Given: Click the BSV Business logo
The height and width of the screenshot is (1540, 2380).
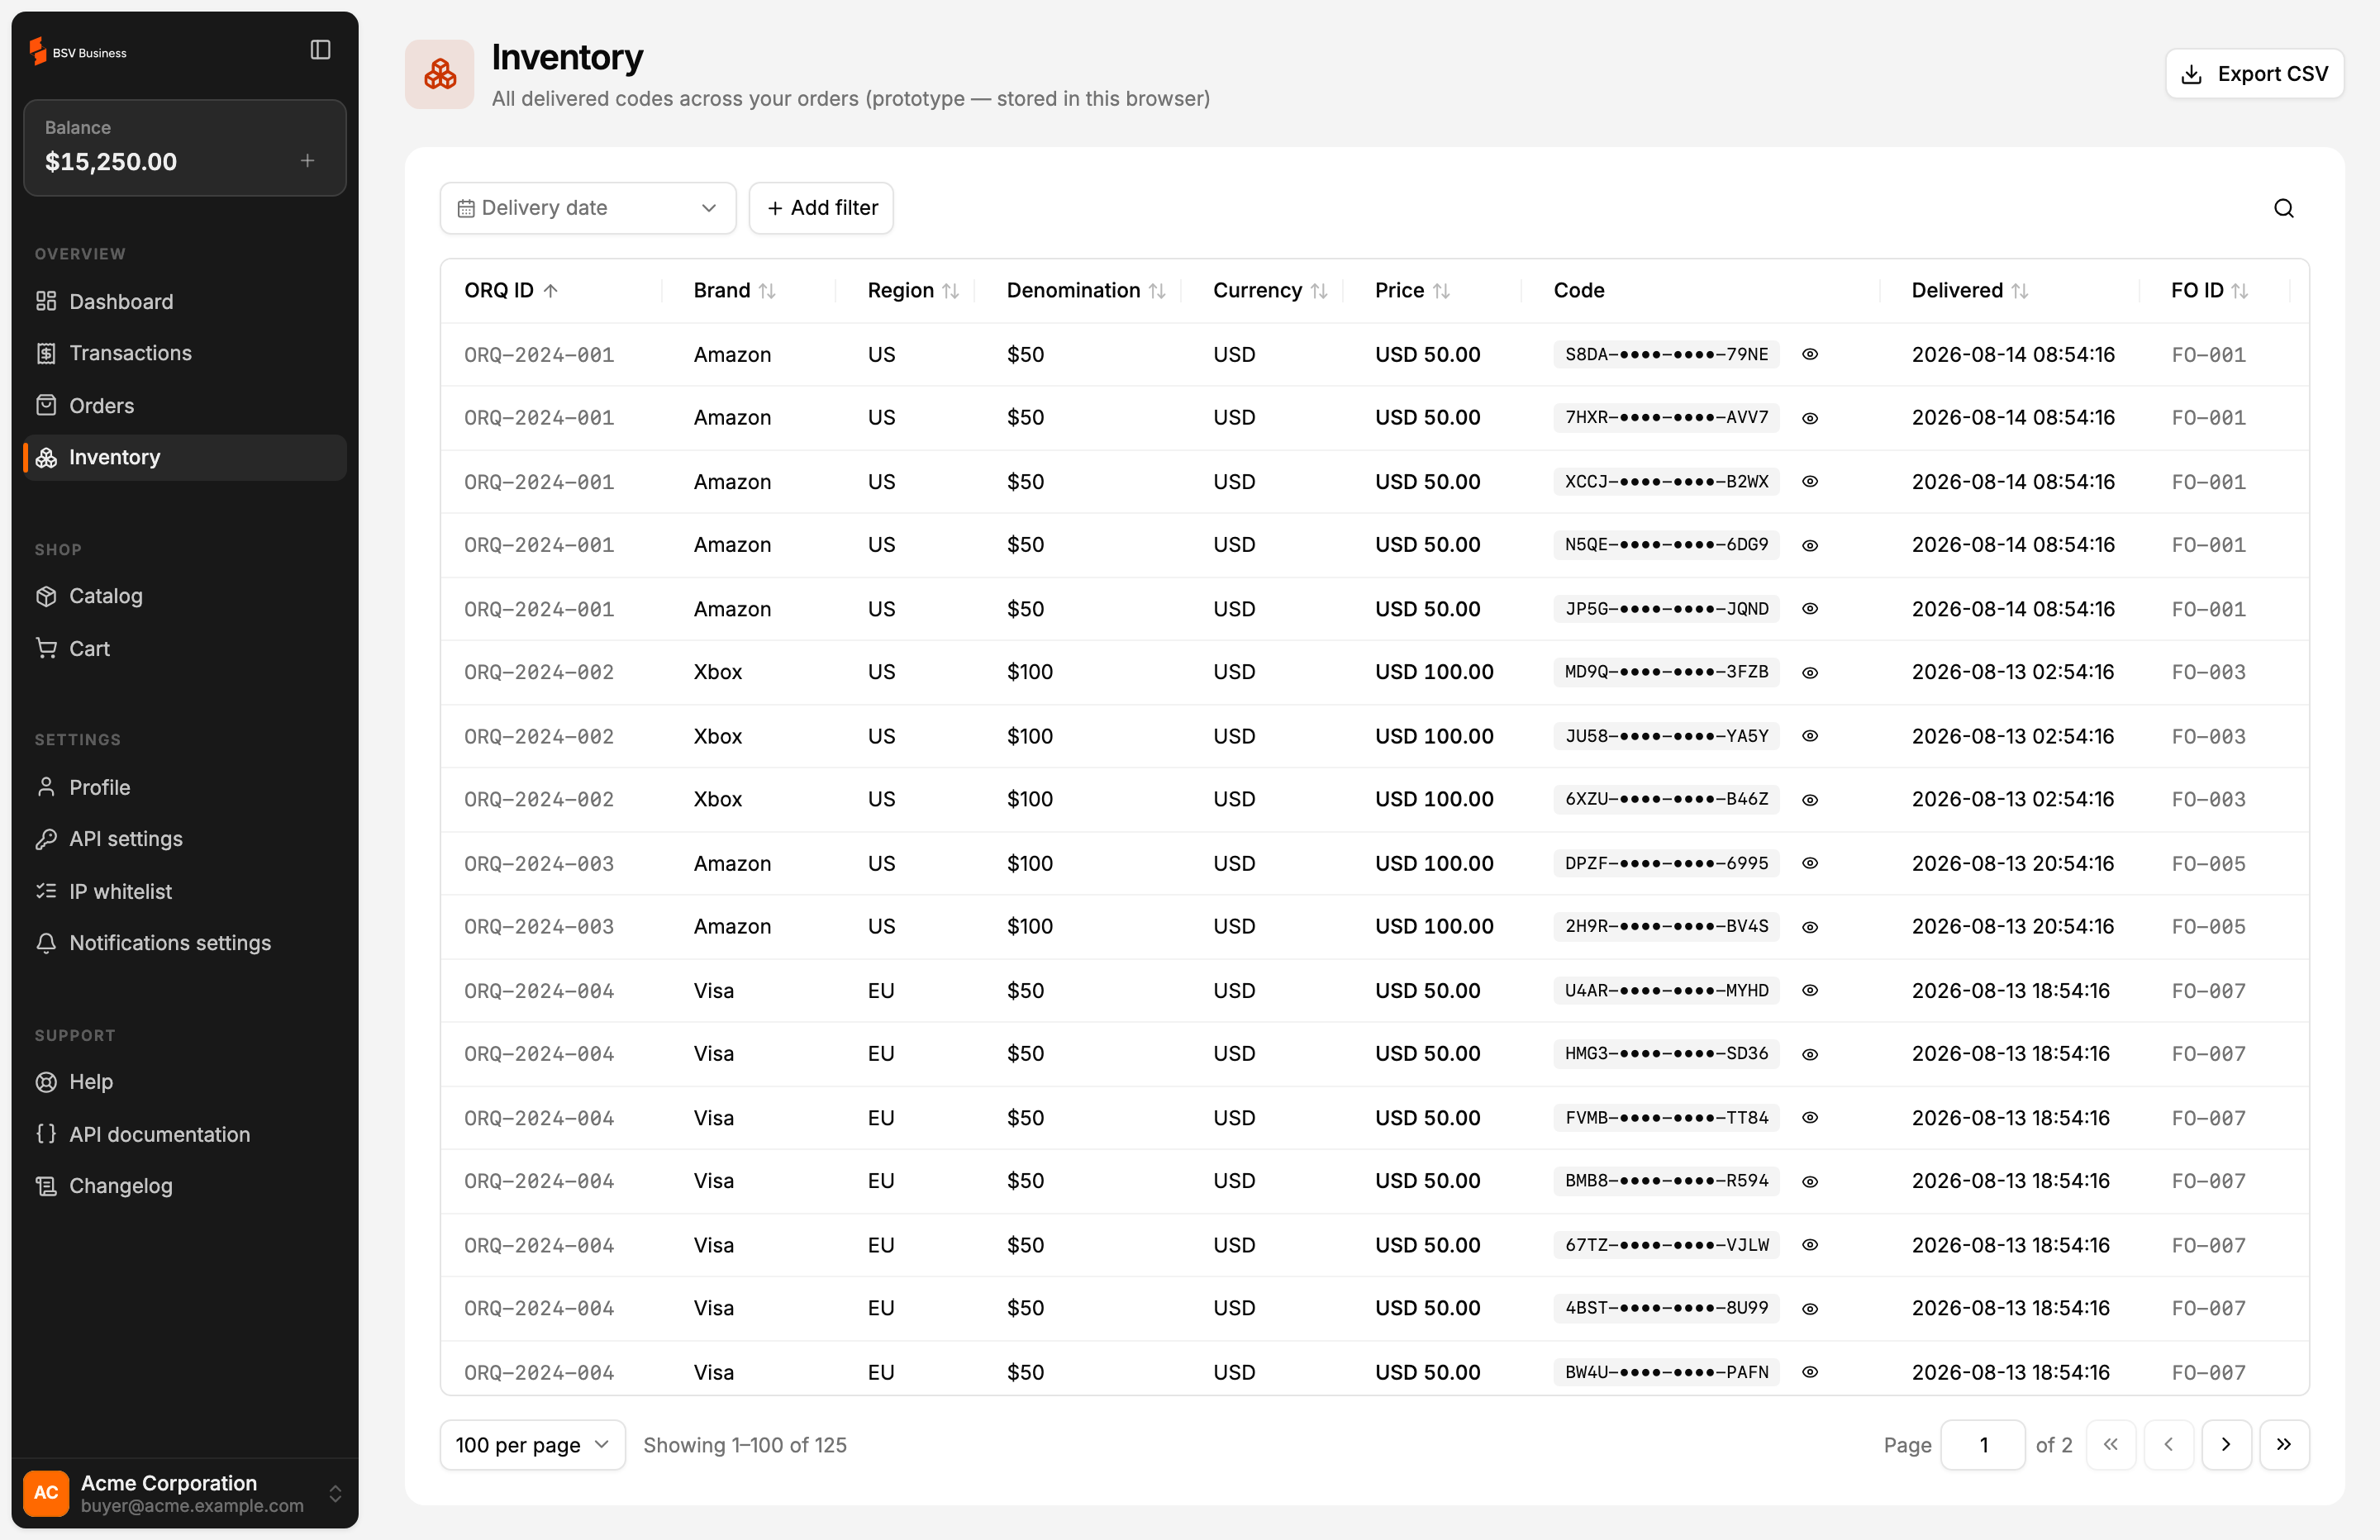Looking at the screenshot, I should coord(78,51).
